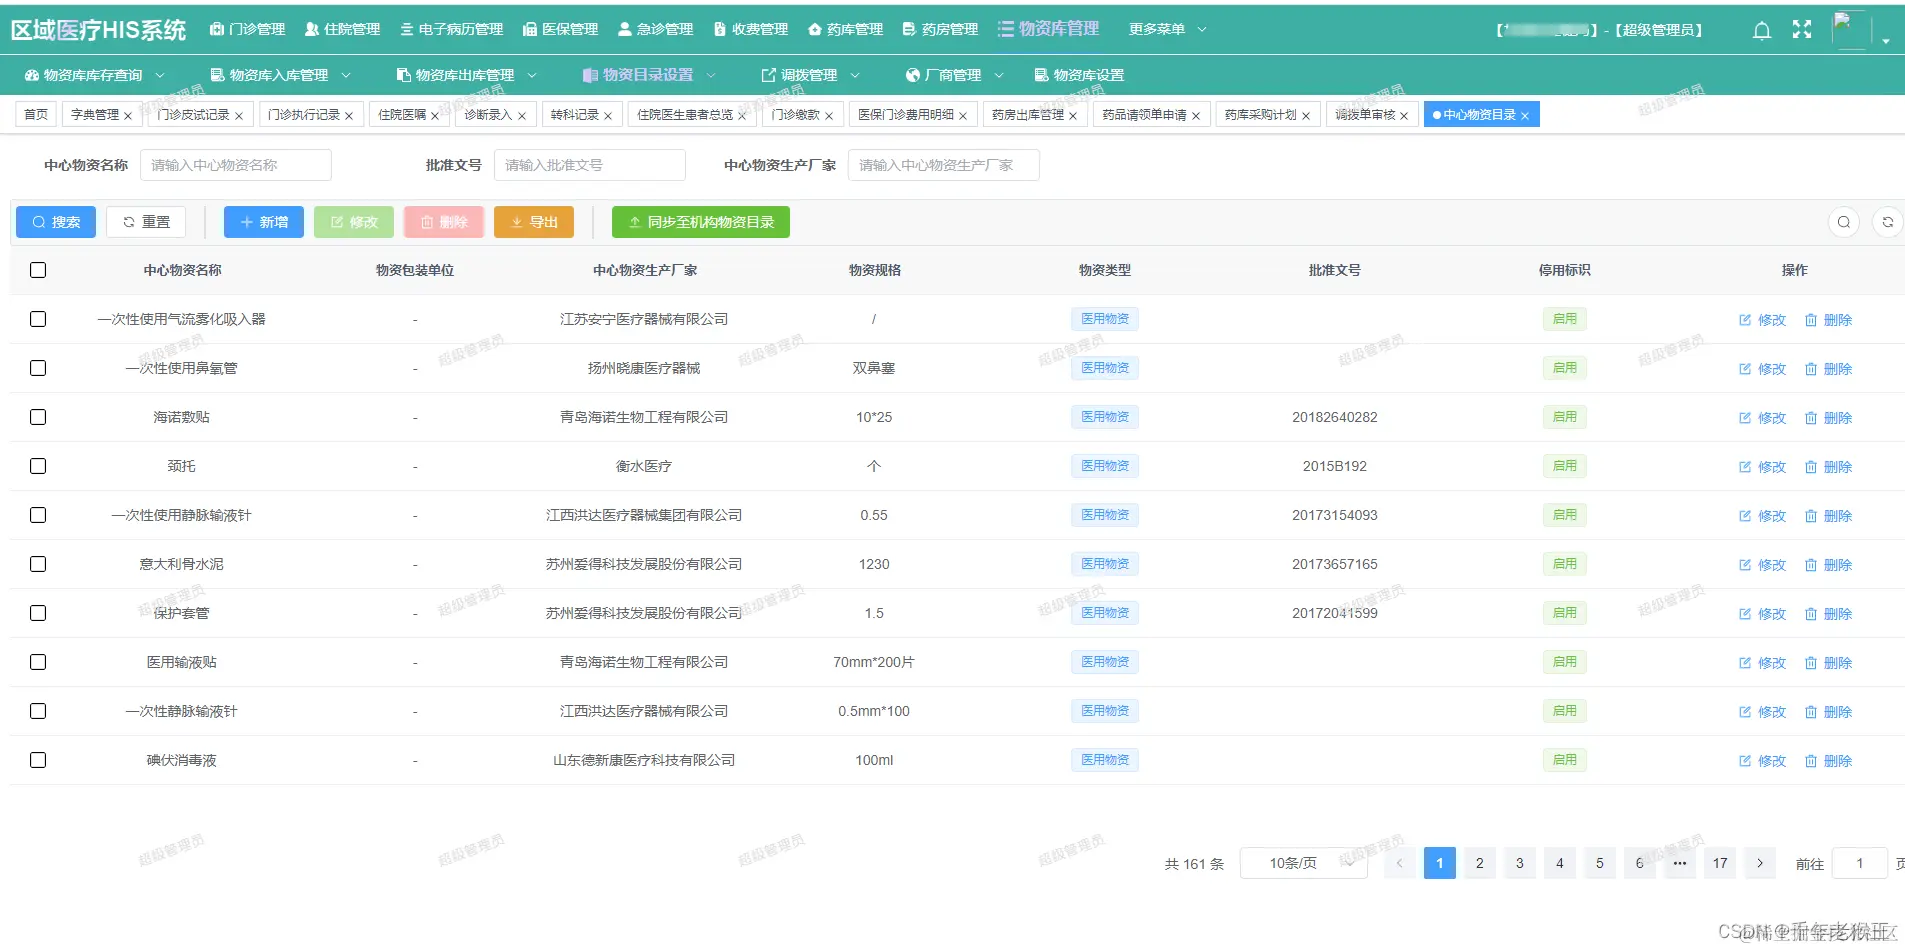Go to page 17 in pagination
This screenshot has height=950, width=1905.
pos(1719,862)
